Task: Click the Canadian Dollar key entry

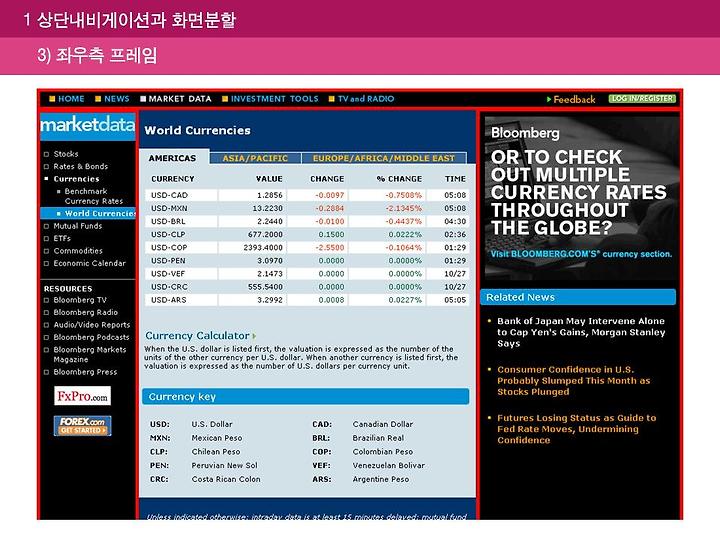Action: coord(382,424)
